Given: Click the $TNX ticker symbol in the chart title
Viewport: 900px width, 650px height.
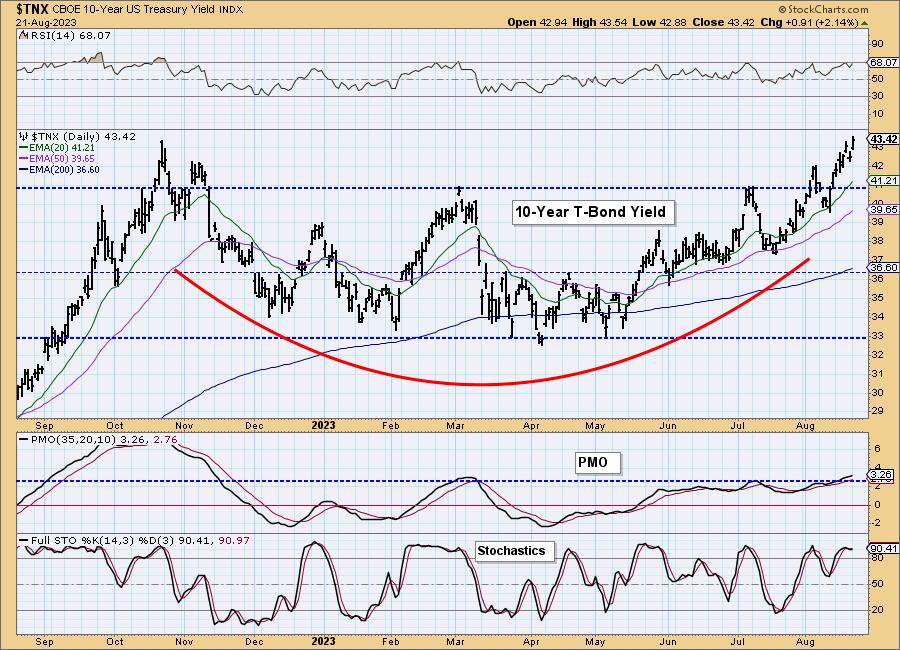Looking at the screenshot, I should [x=33, y=9].
